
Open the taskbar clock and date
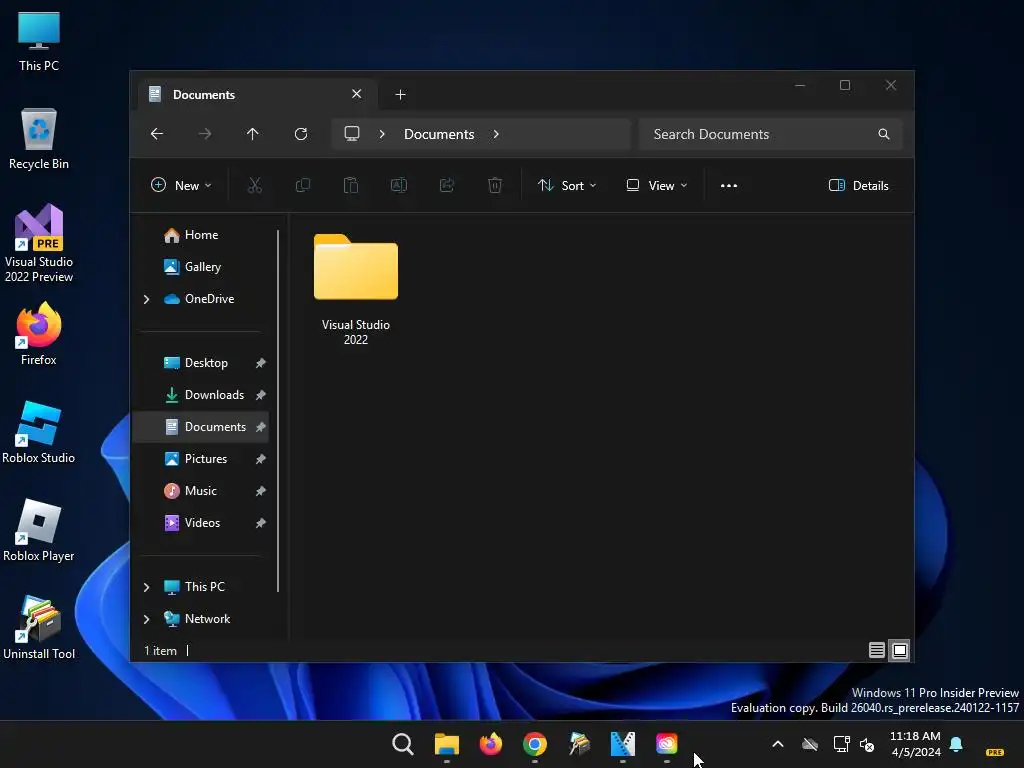pos(916,744)
